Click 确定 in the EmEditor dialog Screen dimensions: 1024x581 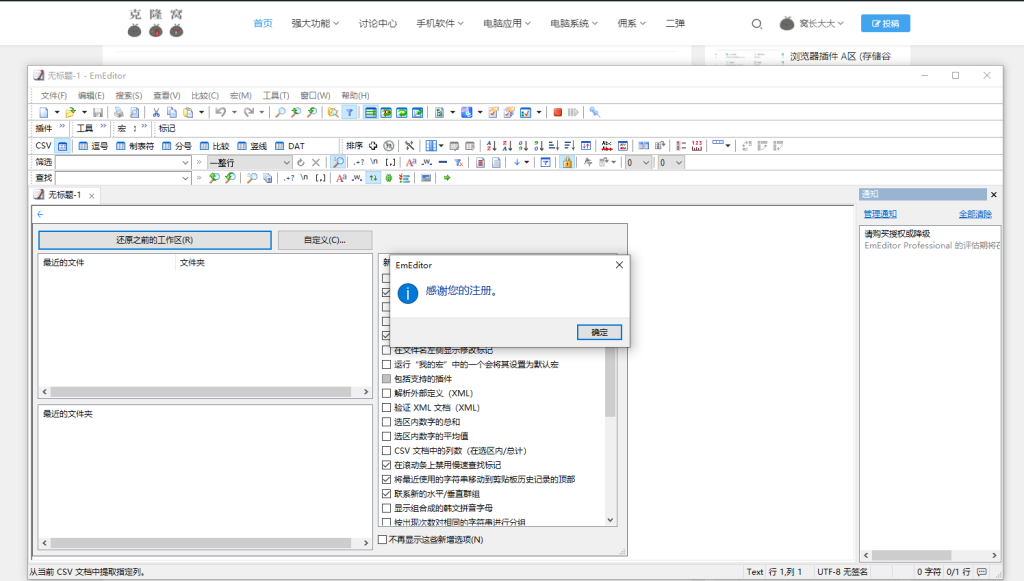pyautogui.click(x=599, y=332)
